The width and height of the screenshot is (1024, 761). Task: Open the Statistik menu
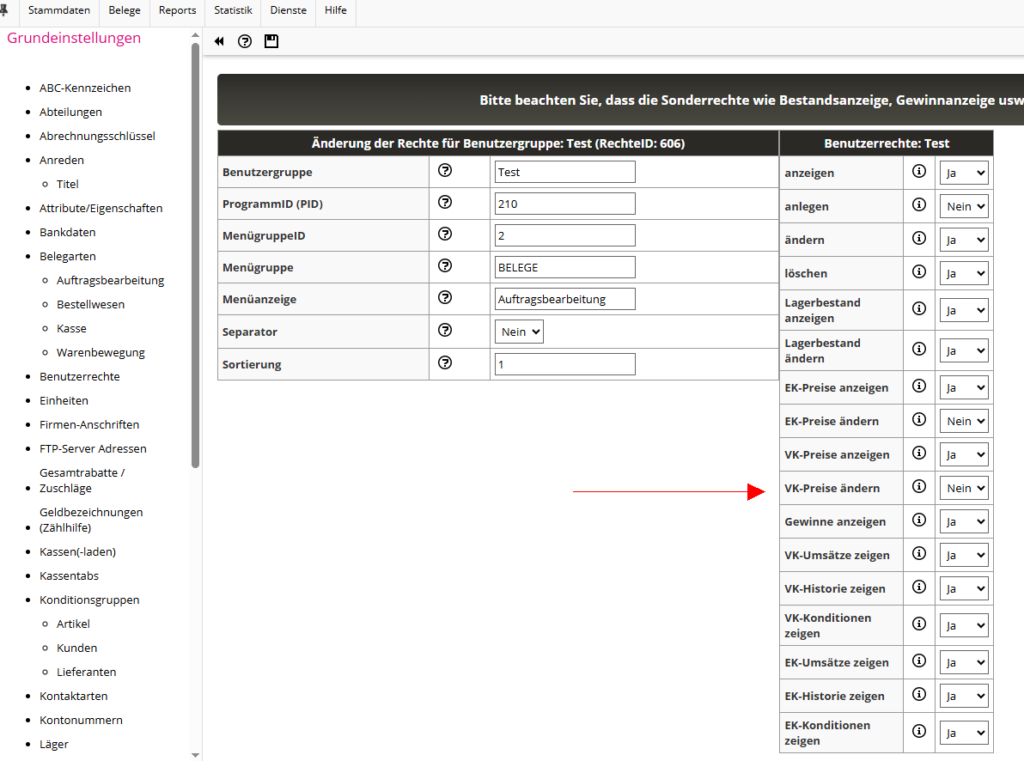[x=232, y=10]
